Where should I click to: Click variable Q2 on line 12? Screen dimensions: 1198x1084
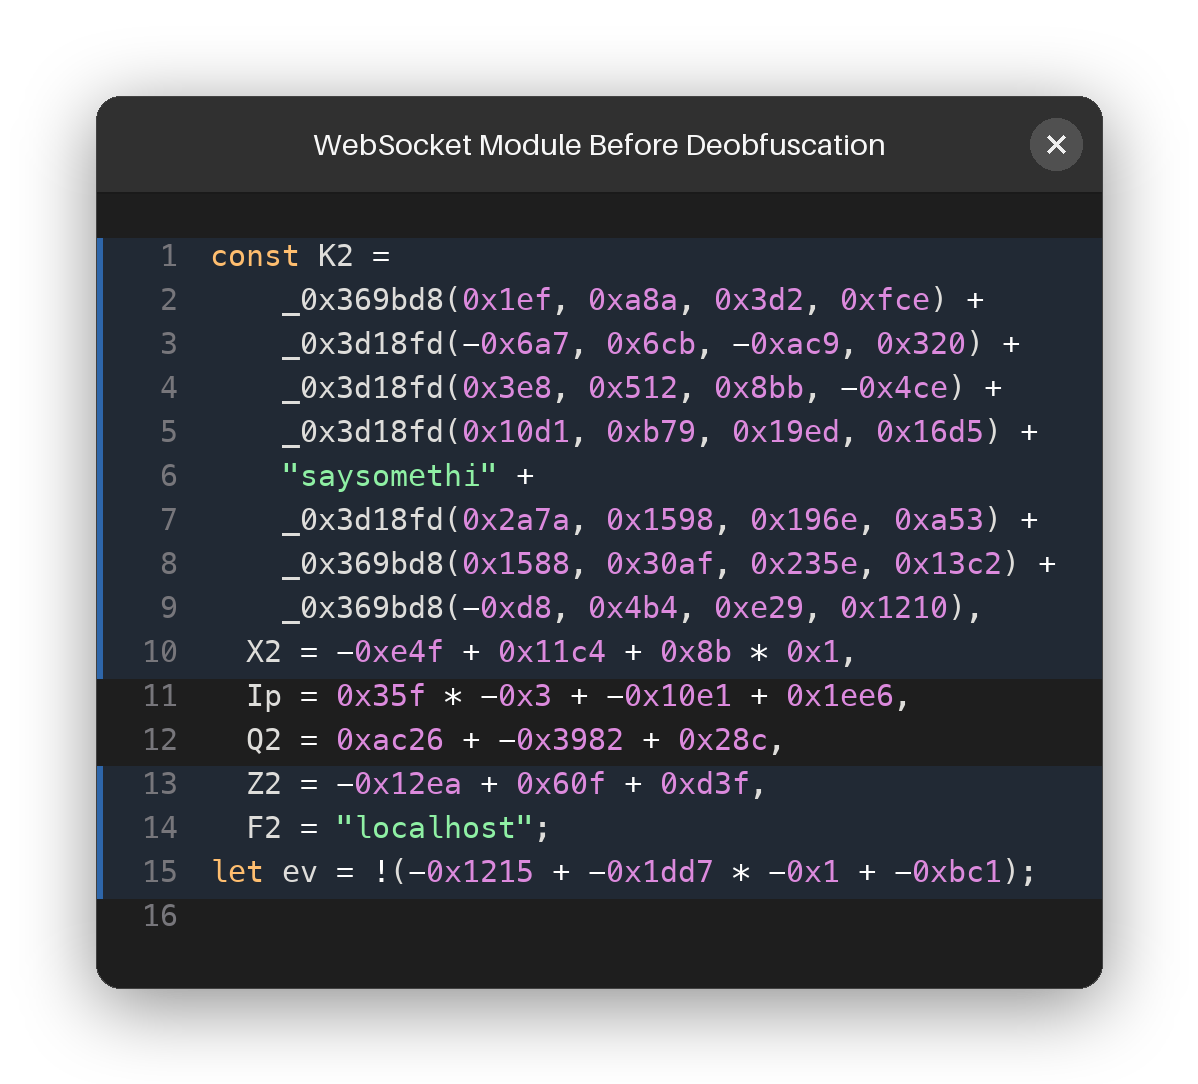pyautogui.click(x=264, y=739)
